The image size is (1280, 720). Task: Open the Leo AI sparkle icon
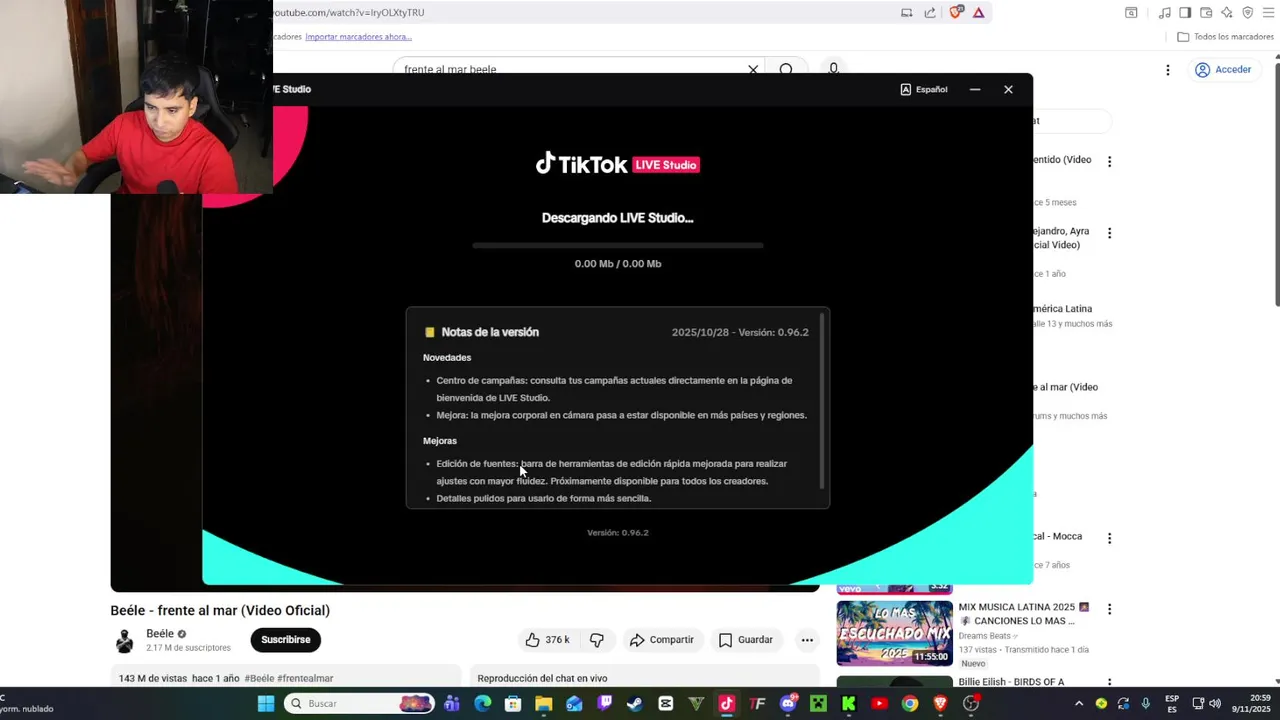click(x=1227, y=12)
